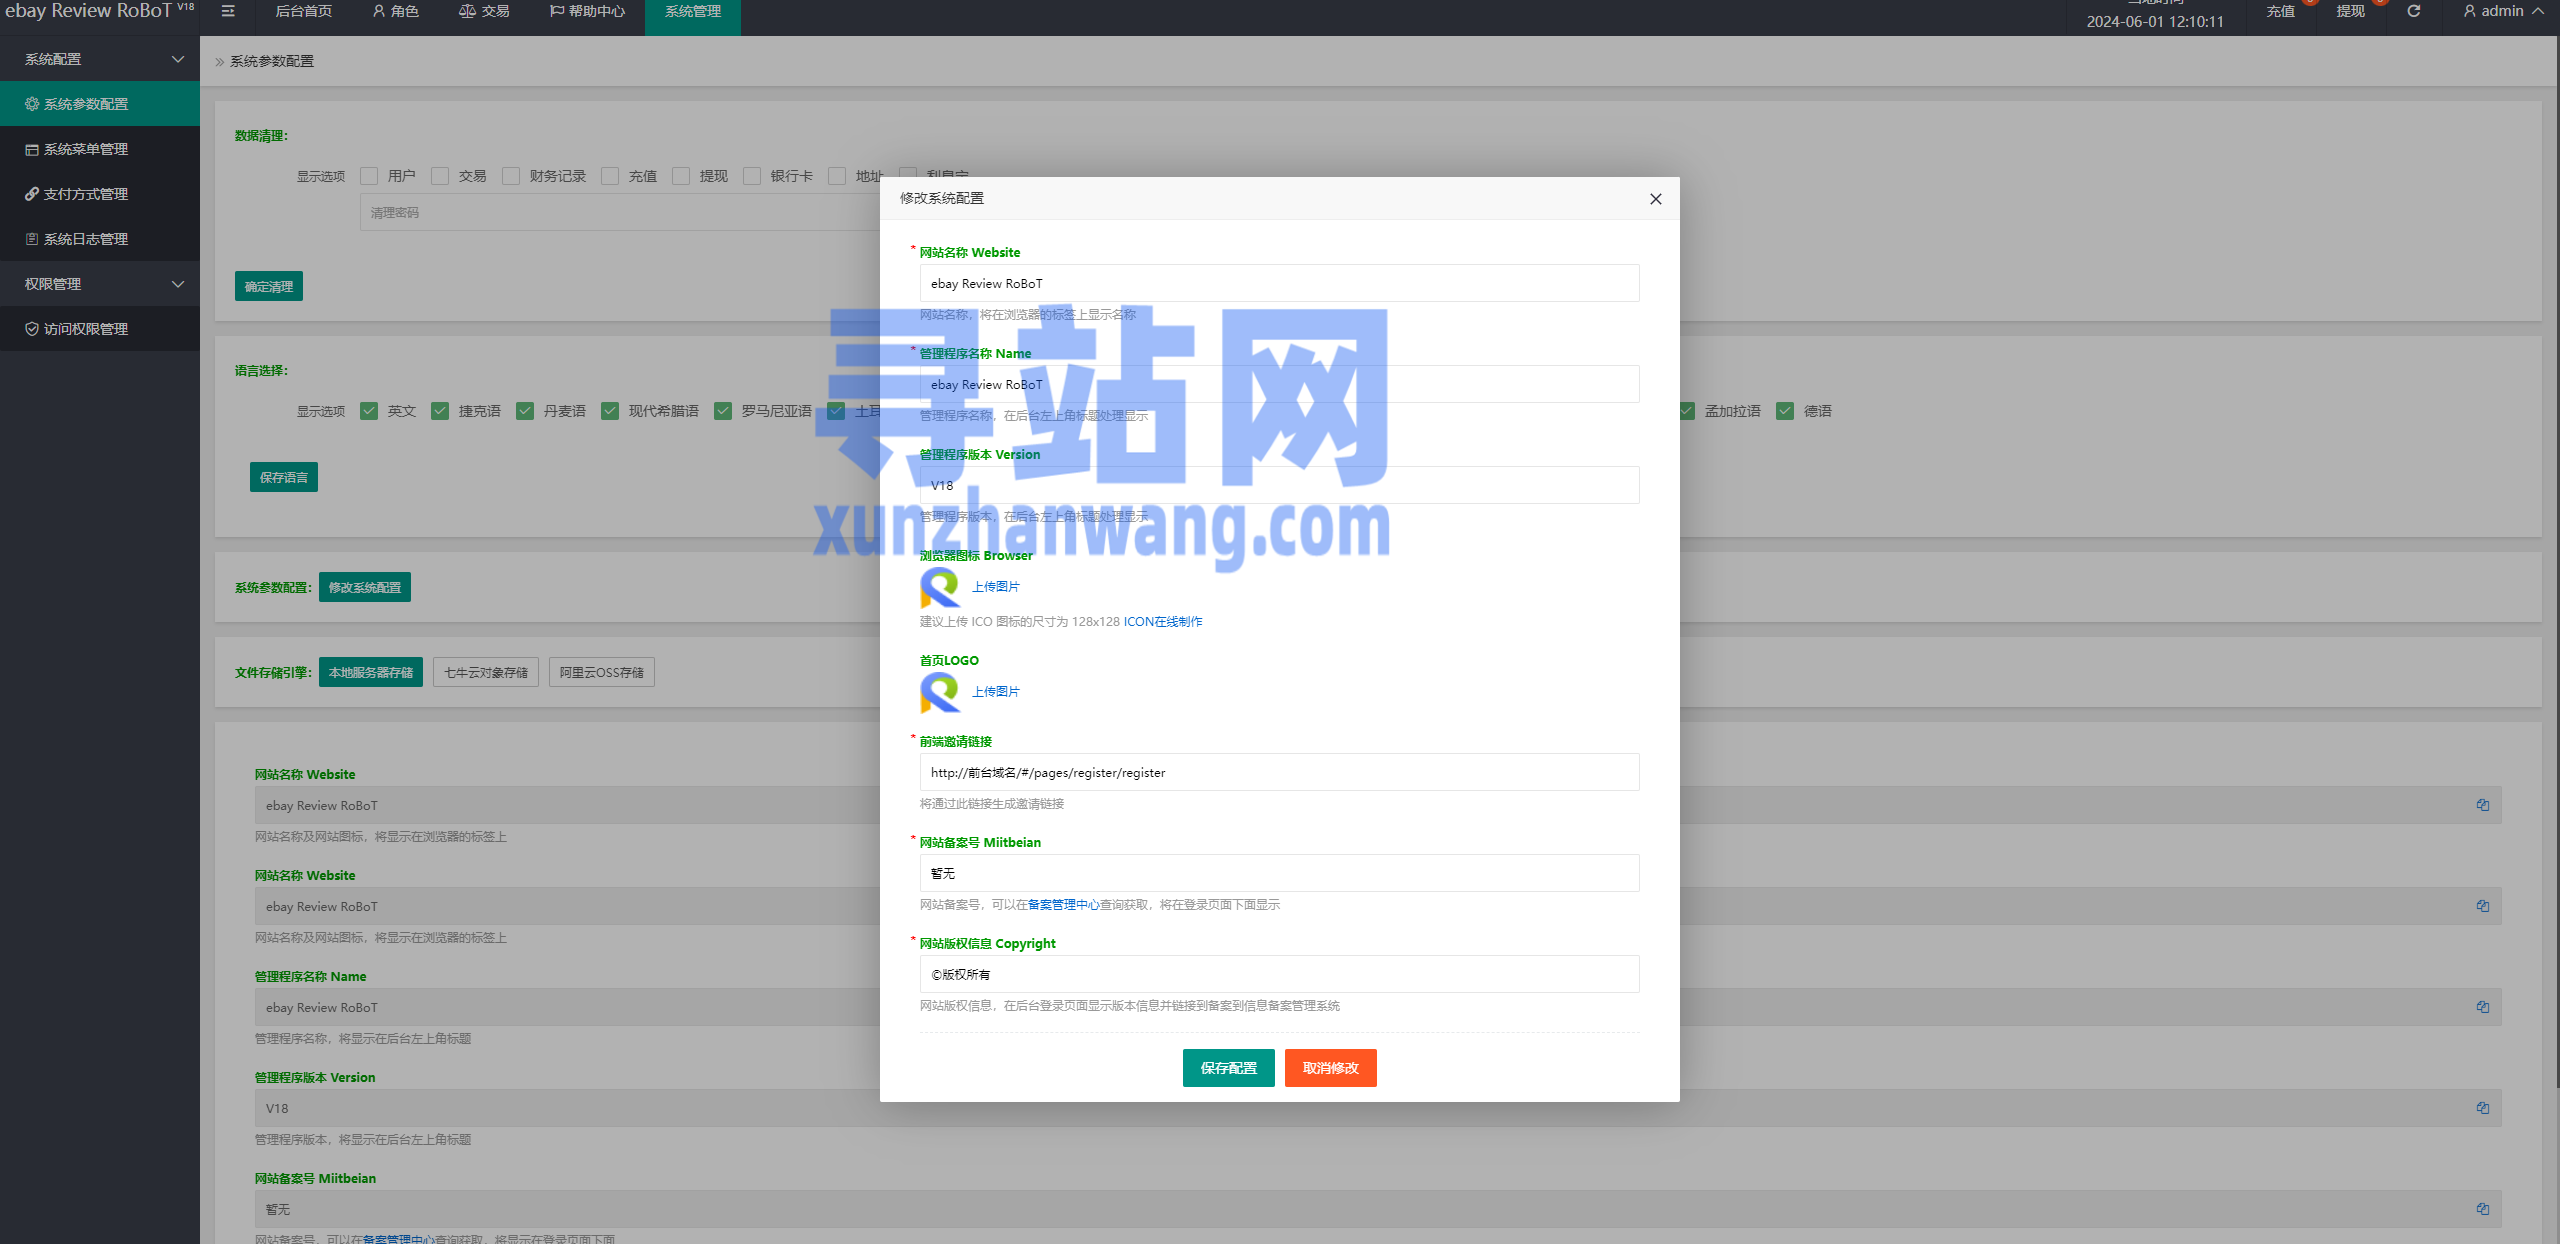The width and height of the screenshot is (2560, 1244).
Task: Open the admin user menu
Action: pyautogui.click(x=2503, y=11)
